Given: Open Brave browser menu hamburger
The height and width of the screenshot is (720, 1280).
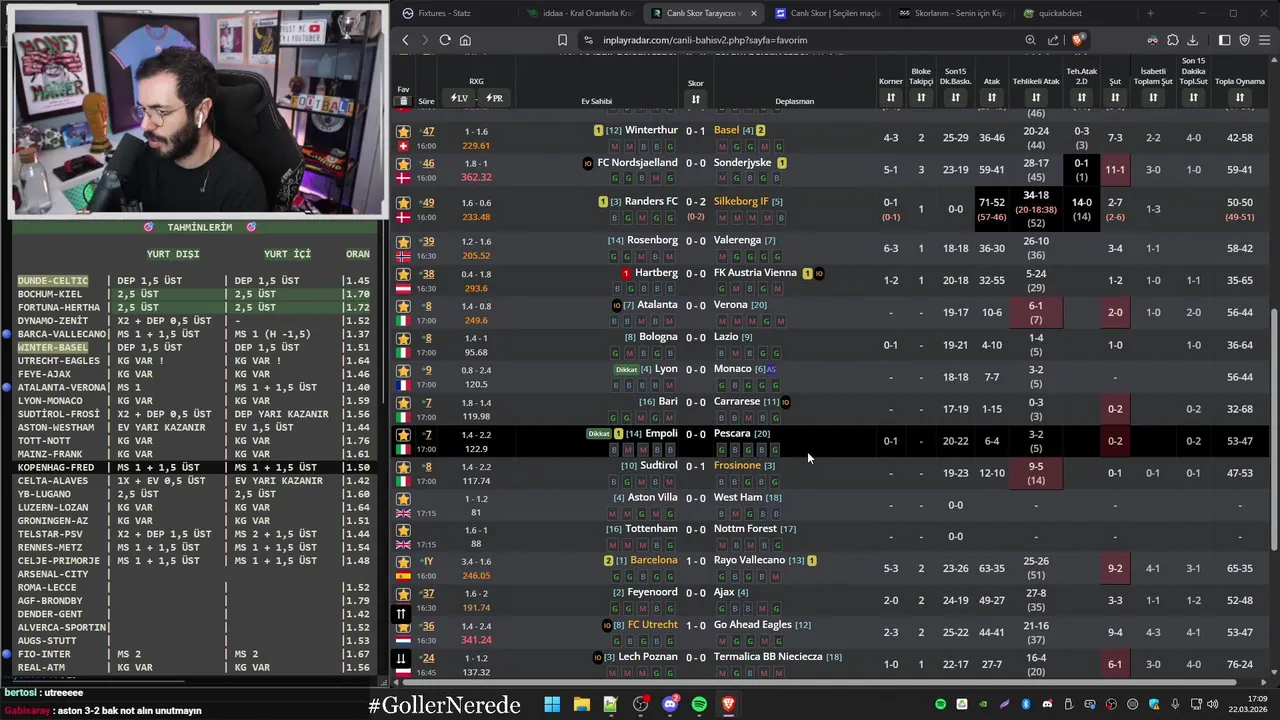Looking at the screenshot, I should coord(1264,40).
